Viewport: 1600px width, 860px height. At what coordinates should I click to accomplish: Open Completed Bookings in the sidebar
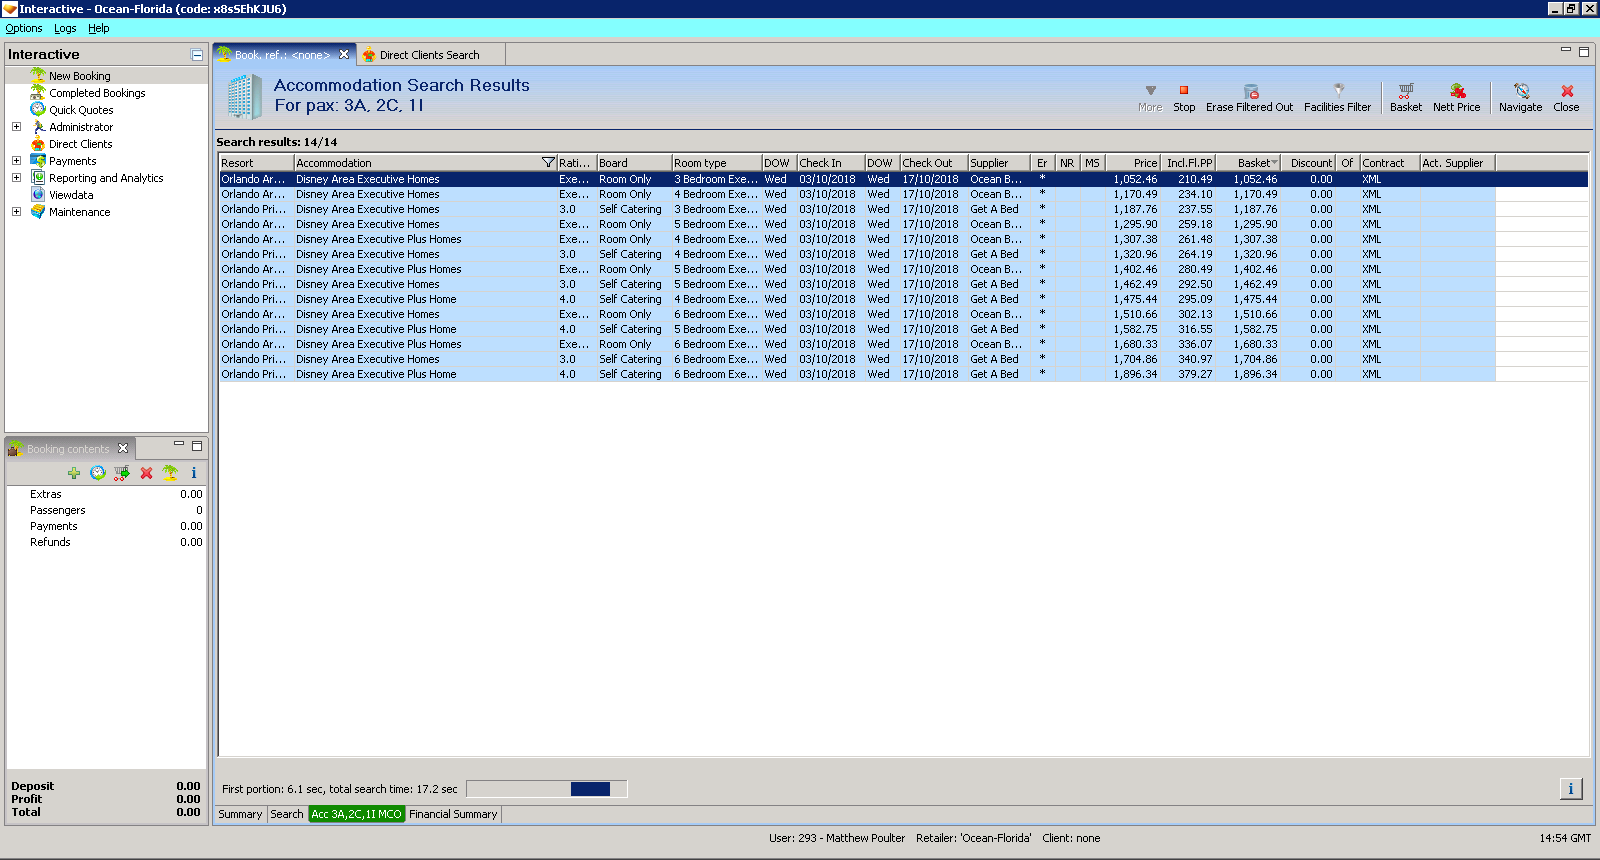[x=97, y=93]
